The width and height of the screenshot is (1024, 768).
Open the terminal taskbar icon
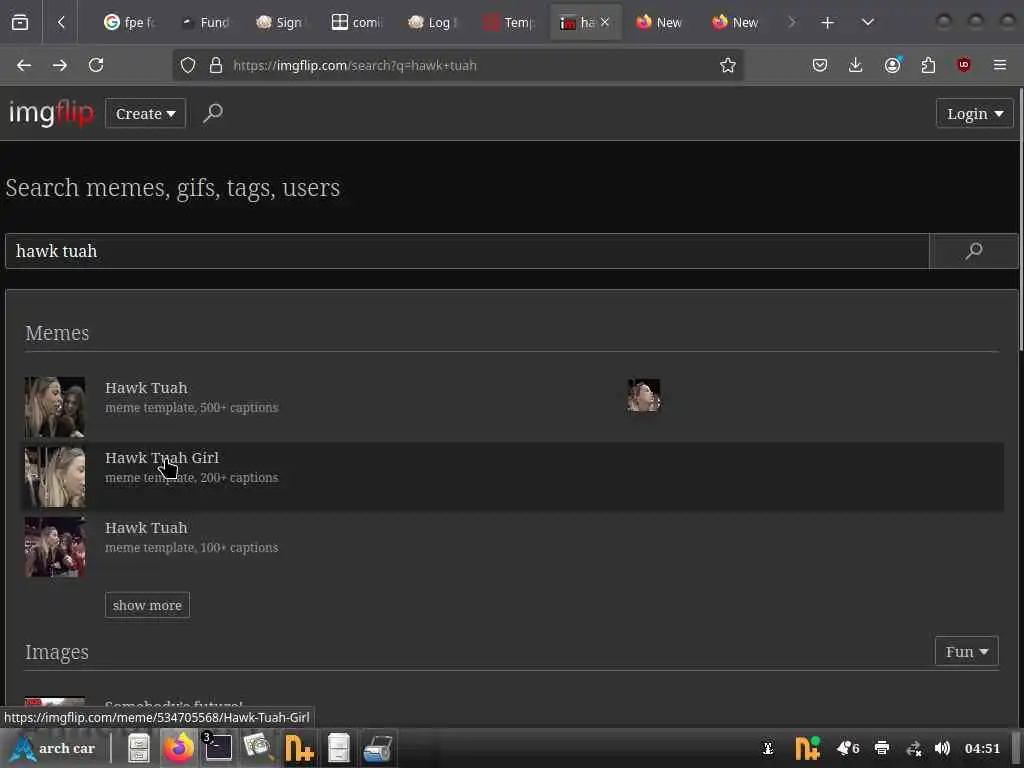[217, 748]
